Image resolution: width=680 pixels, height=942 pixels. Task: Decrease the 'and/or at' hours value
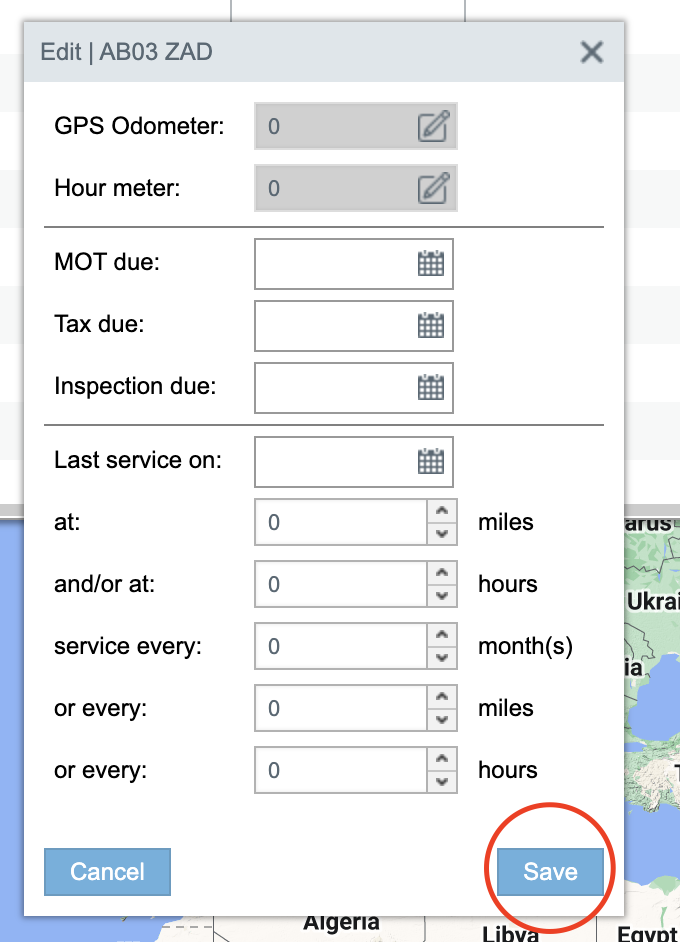pos(441,596)
